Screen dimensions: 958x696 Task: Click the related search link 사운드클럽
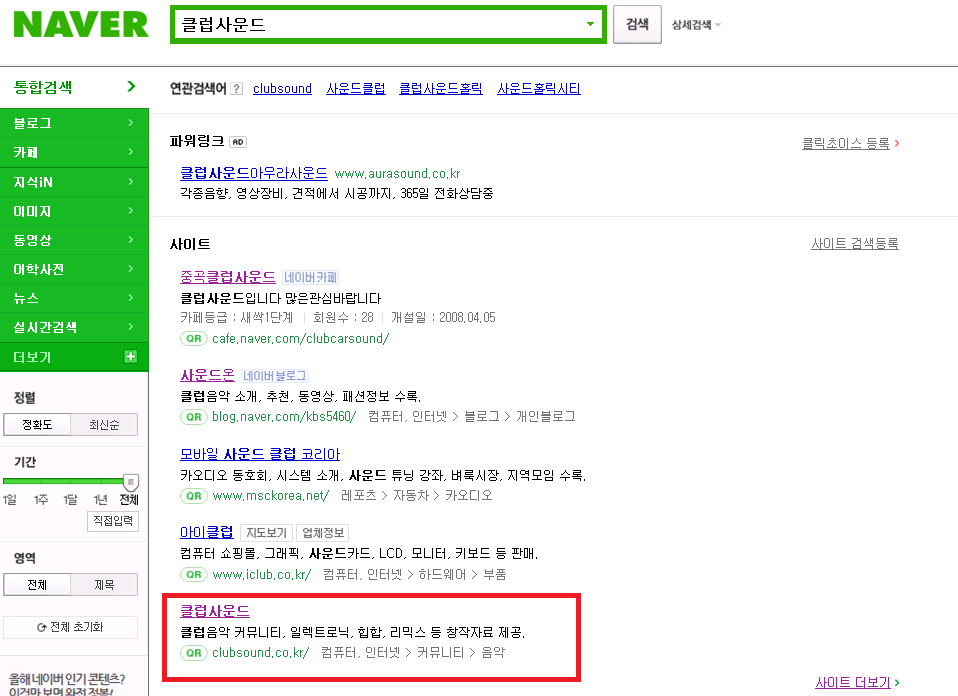356,89
